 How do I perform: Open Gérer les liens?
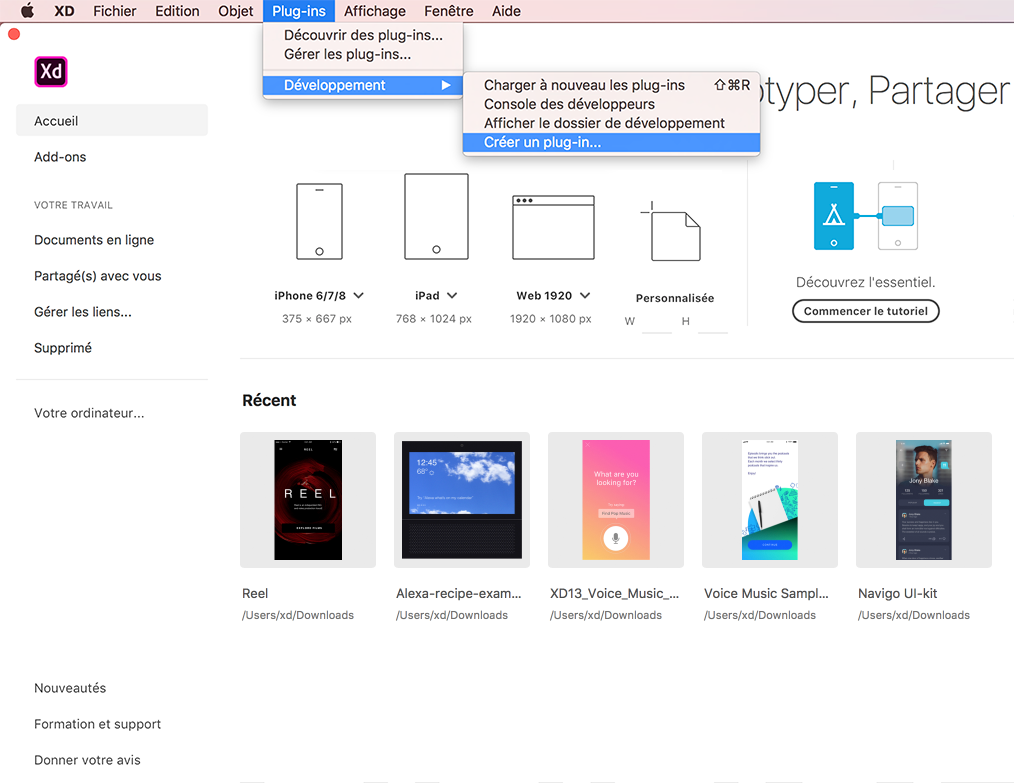click(x=83, y=312)
